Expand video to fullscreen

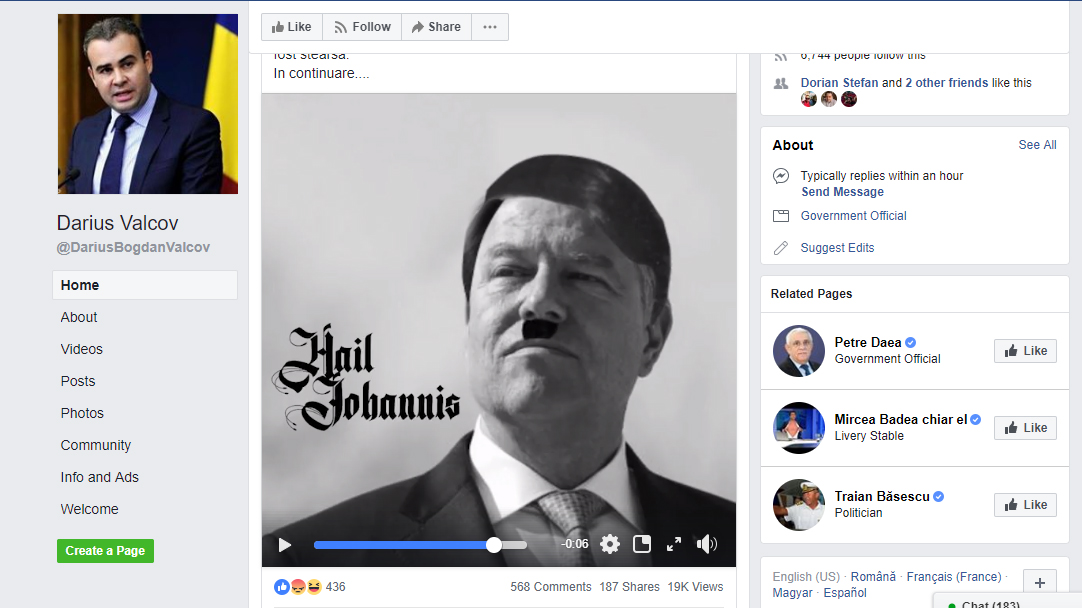tap(674, 544)
